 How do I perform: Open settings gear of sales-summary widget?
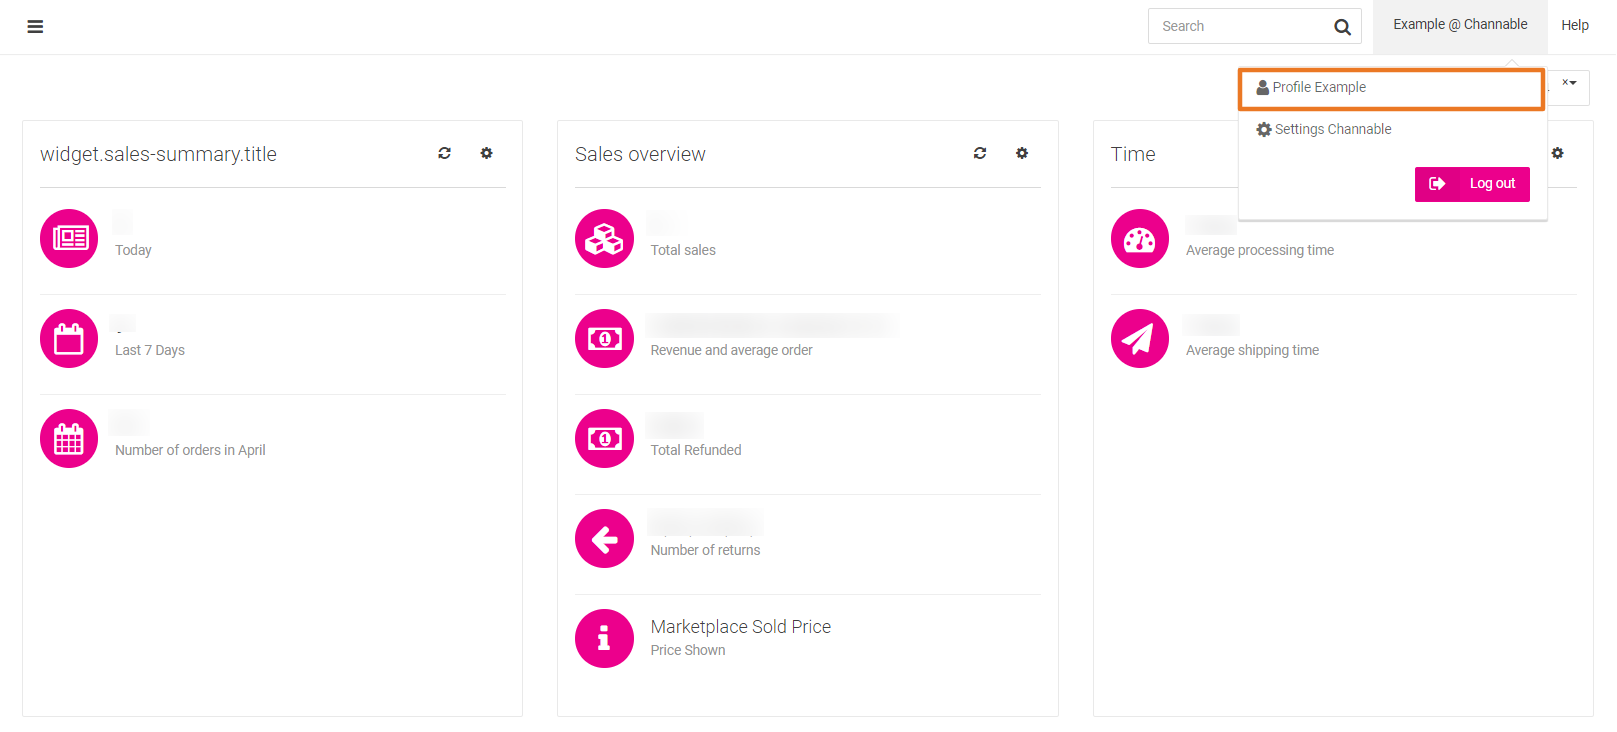(486, 153)
